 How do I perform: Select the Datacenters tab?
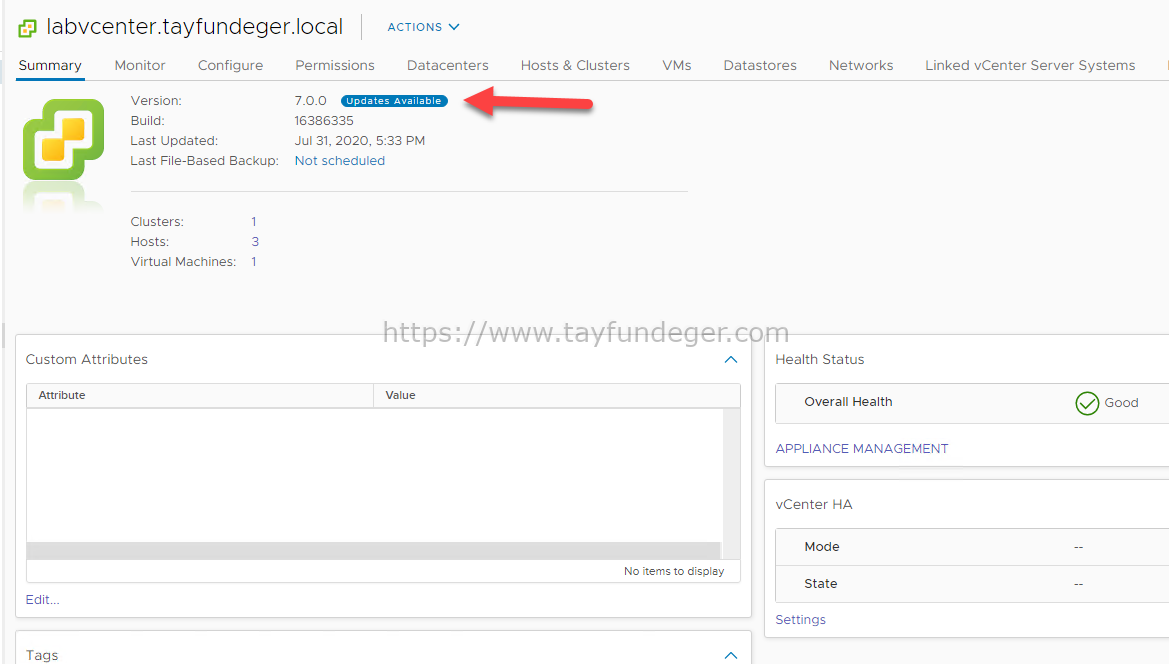[x=448, y=66]
